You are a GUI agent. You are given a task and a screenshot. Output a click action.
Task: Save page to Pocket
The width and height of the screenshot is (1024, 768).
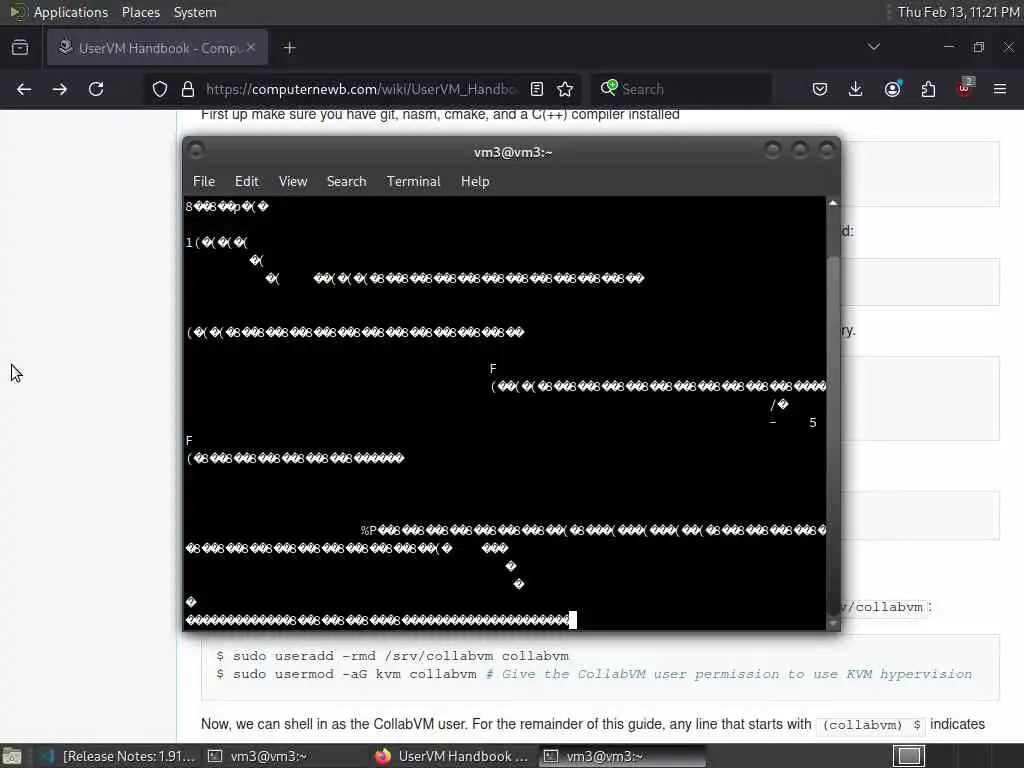820,89
